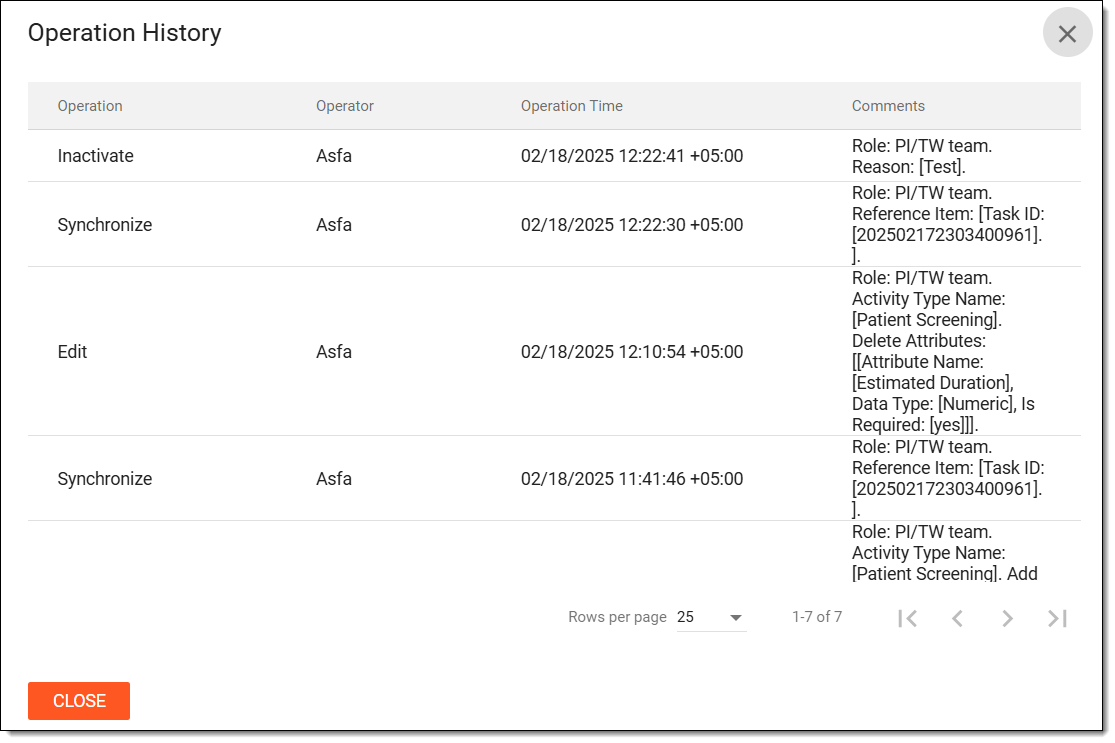Click the Rows per page label
1115x743 pixels.
617,617
